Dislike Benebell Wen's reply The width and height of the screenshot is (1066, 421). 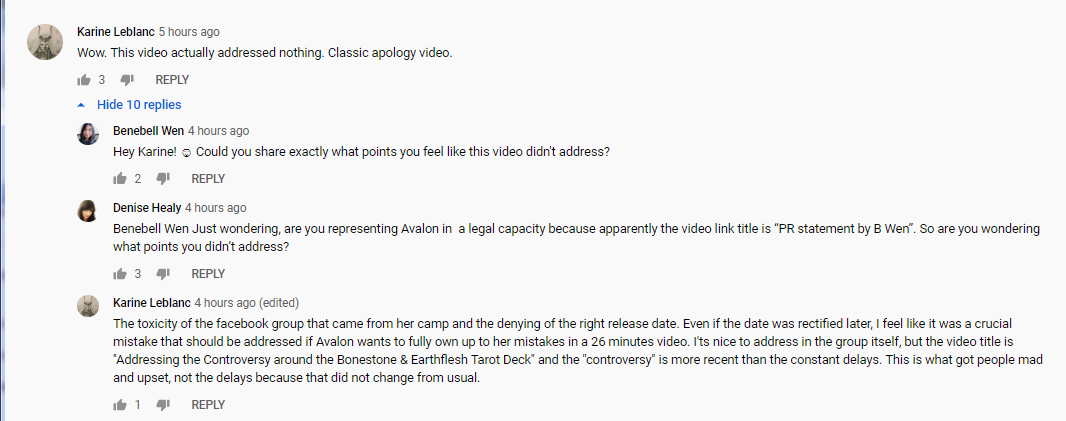[163, 179]
